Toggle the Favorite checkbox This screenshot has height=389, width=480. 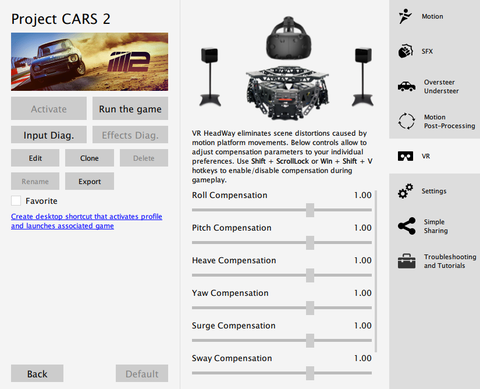coord(16,201)
